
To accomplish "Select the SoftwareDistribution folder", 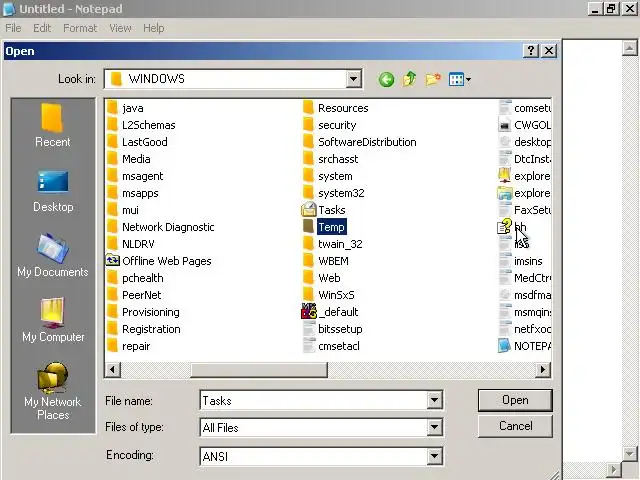I will pyautogui.click(x=359, y=142).
